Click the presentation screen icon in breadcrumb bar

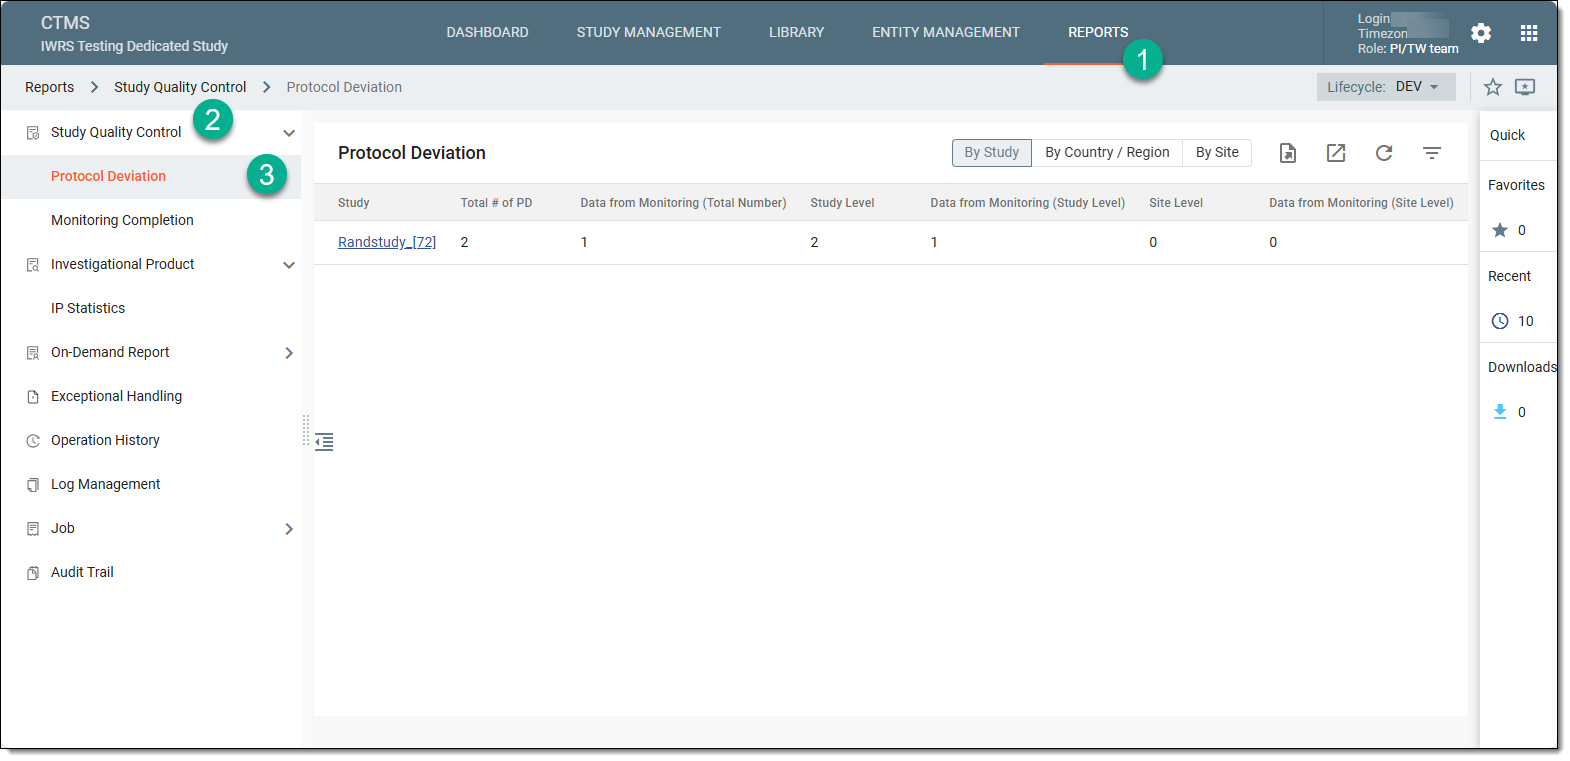(x=1525, y=87)
